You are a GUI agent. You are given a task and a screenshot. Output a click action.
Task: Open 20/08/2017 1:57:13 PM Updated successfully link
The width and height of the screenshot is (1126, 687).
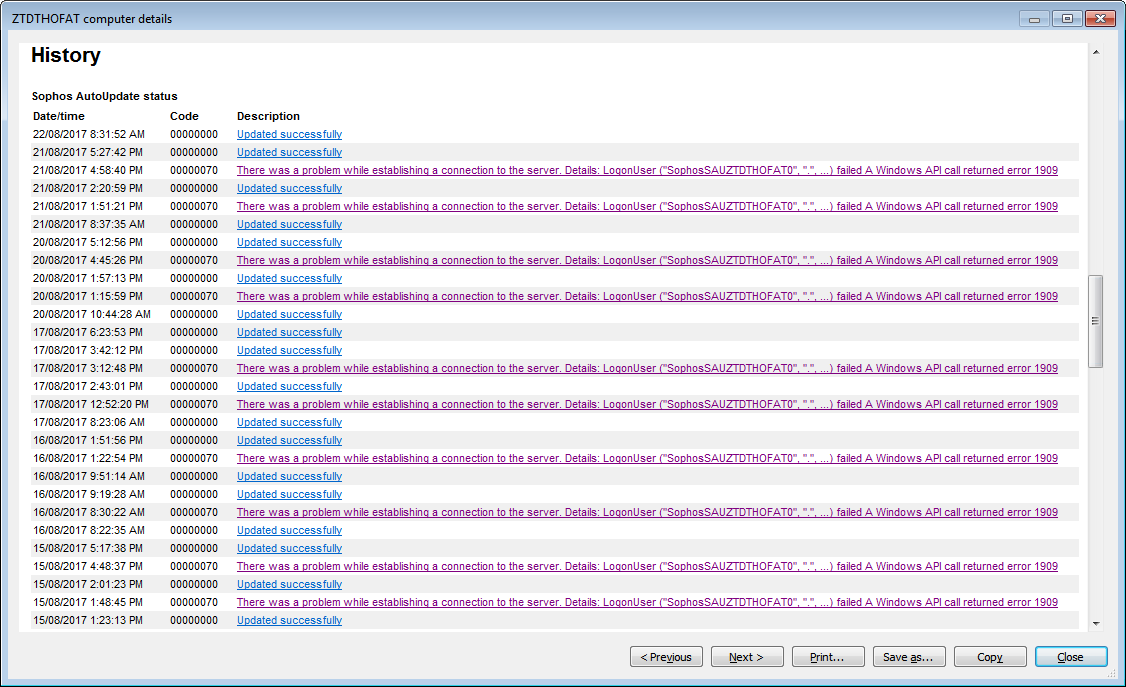pos(289,278)
